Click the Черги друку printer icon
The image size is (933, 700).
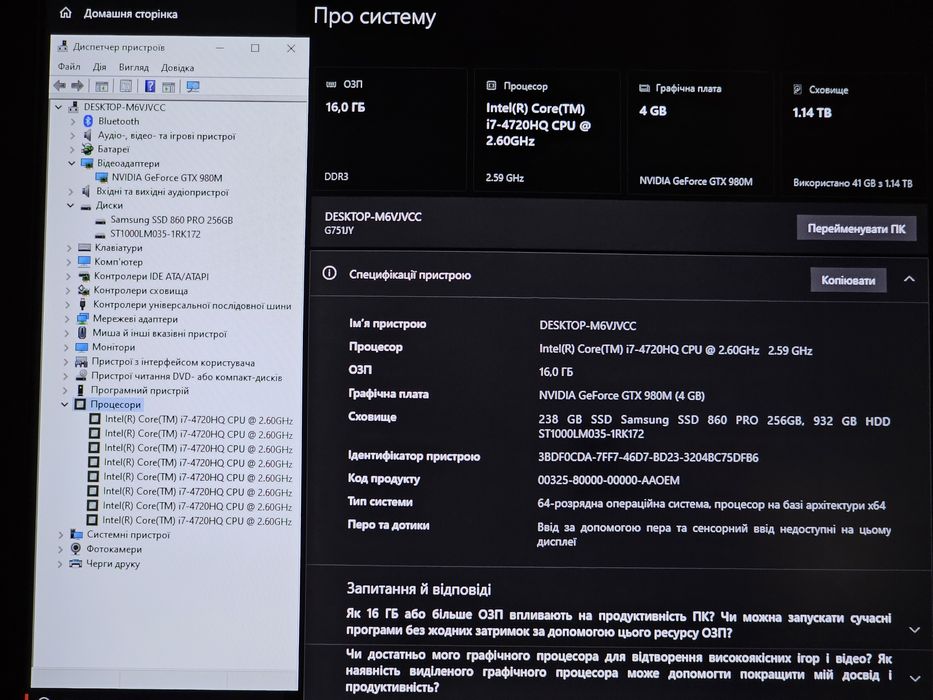tap(76, 563)
